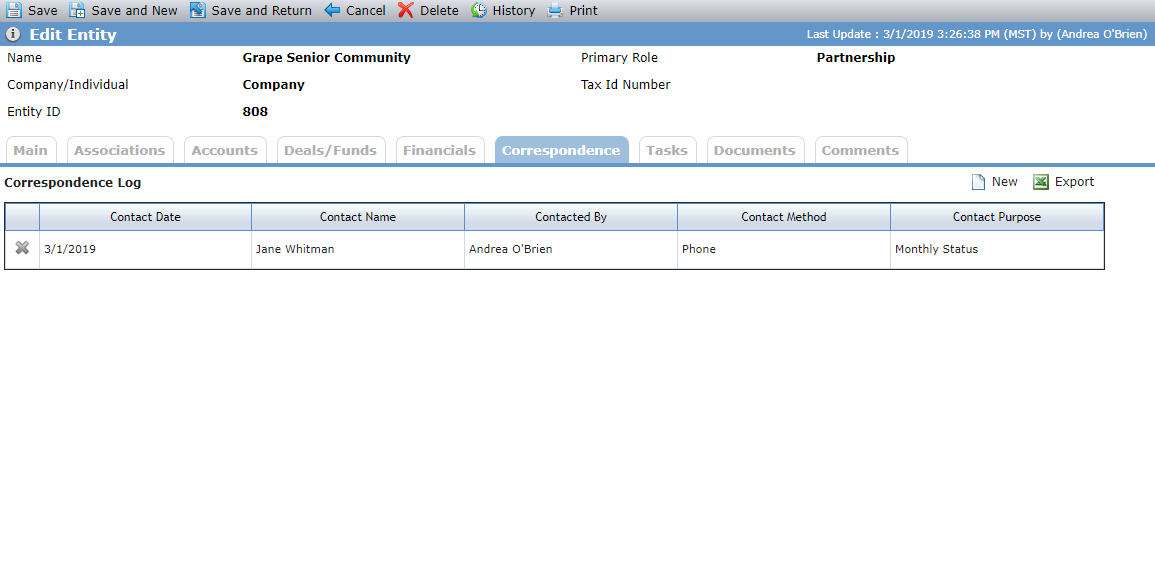Open the Main tab

coord(30,150)
